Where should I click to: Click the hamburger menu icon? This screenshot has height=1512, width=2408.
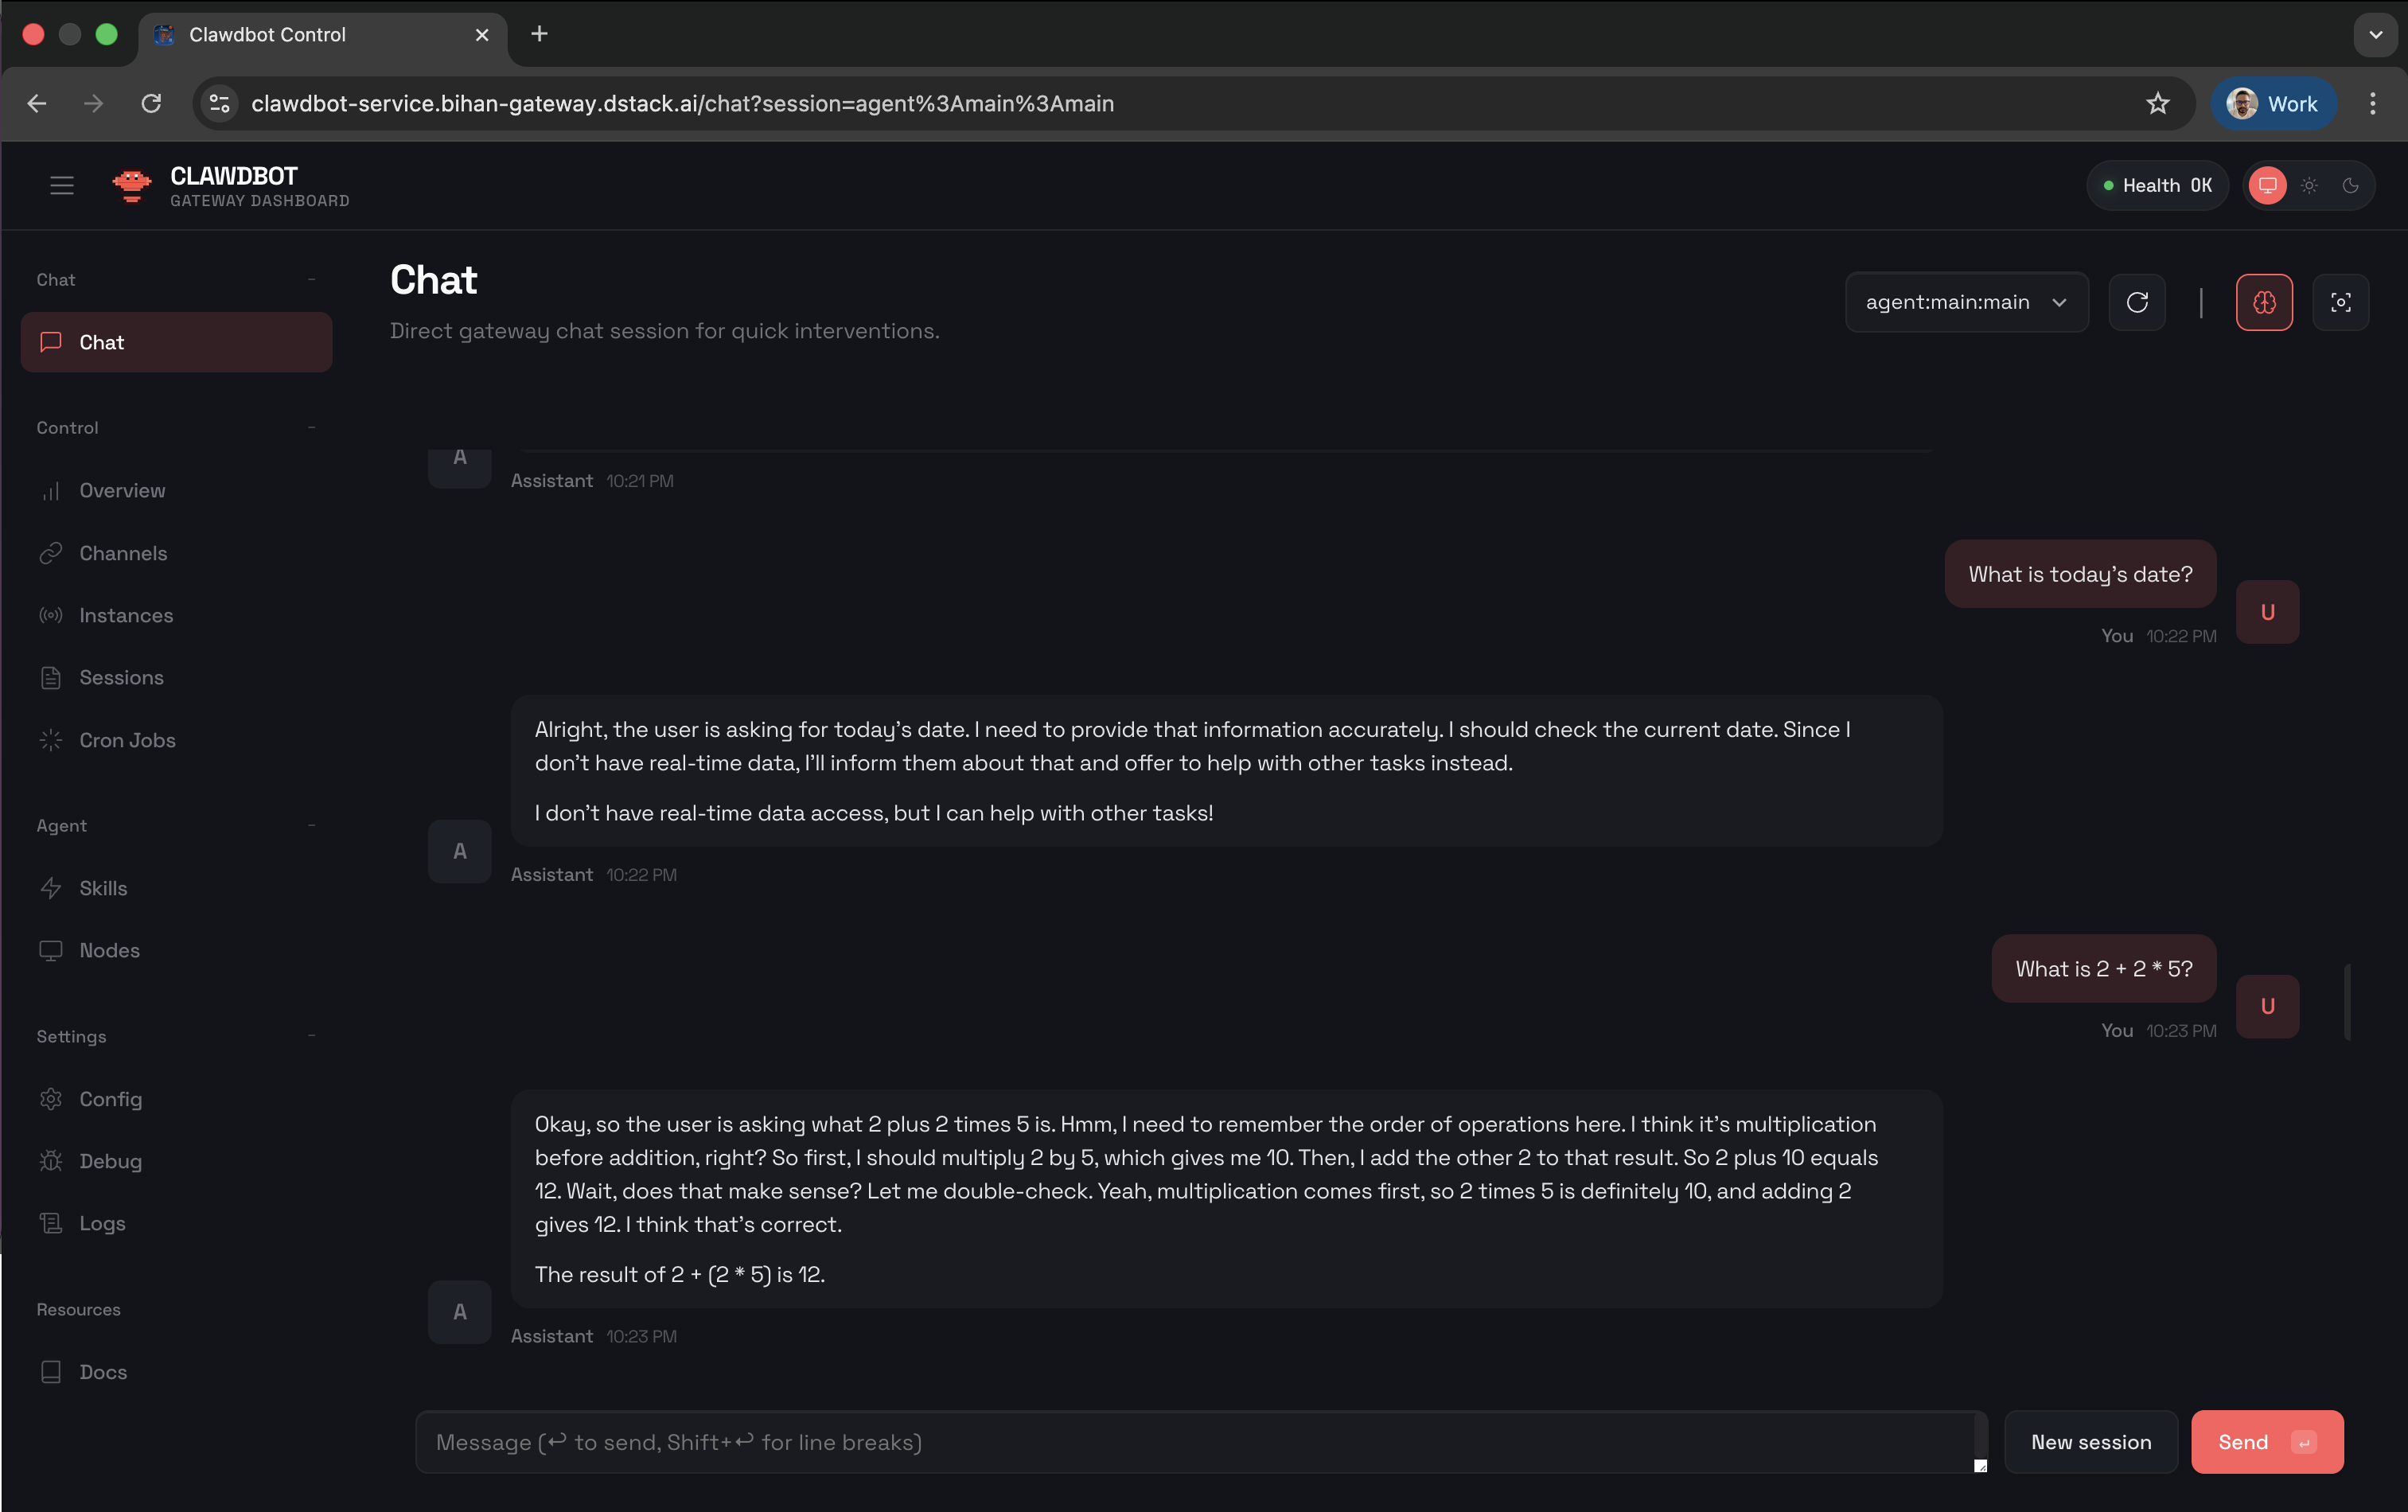click(62, 185)
